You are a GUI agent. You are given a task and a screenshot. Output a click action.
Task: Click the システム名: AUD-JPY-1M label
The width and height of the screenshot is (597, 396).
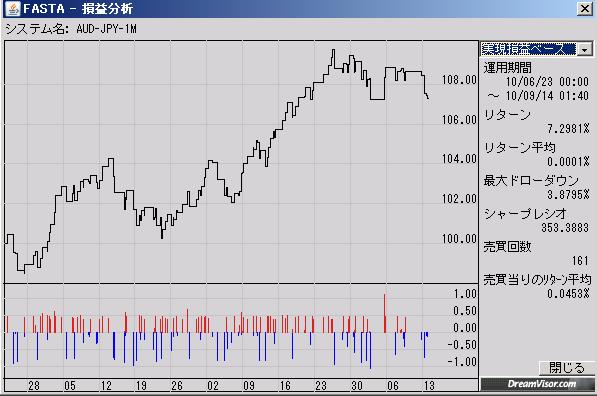point(71,29)
